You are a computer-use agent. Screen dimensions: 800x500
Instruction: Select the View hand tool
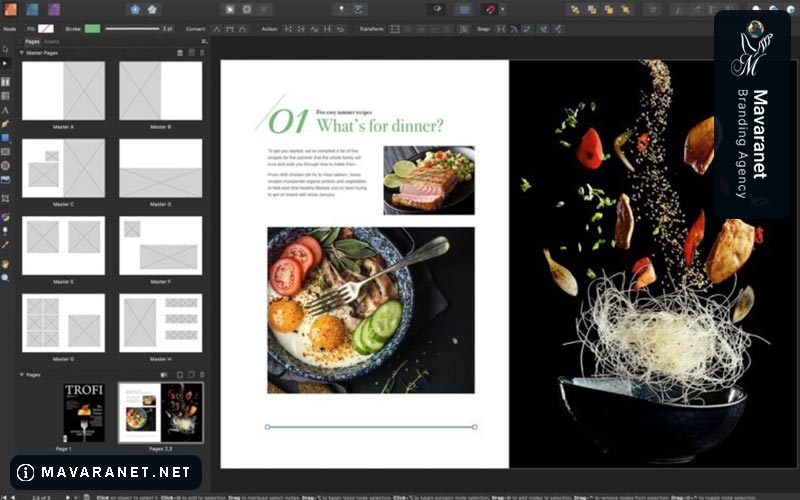[6, 264]
